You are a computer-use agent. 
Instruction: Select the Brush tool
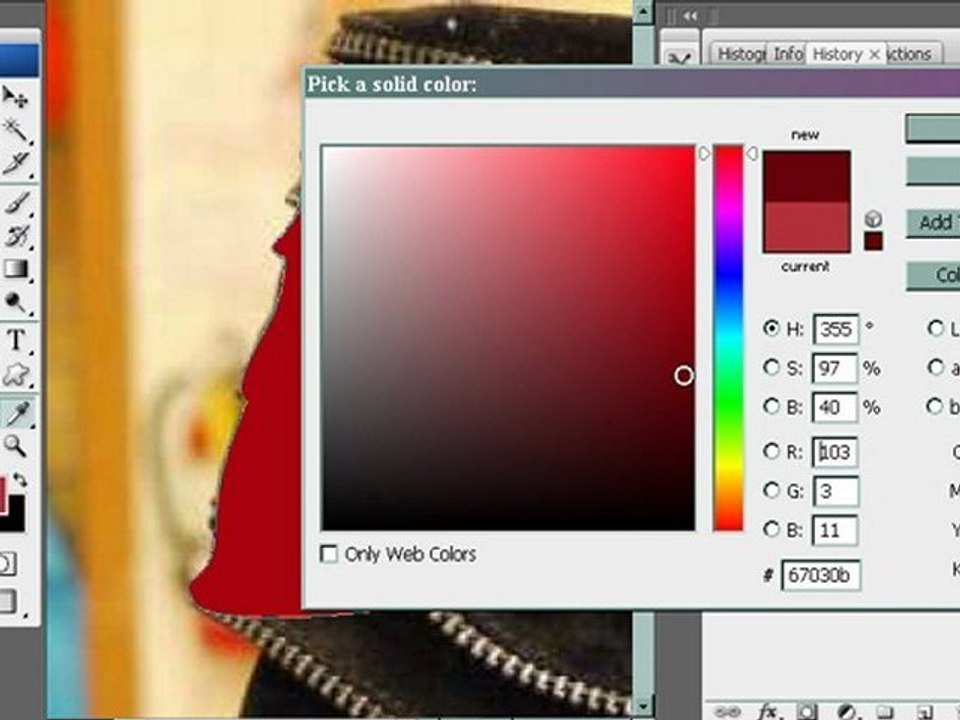pyautogui.click(x=16, y=203)
